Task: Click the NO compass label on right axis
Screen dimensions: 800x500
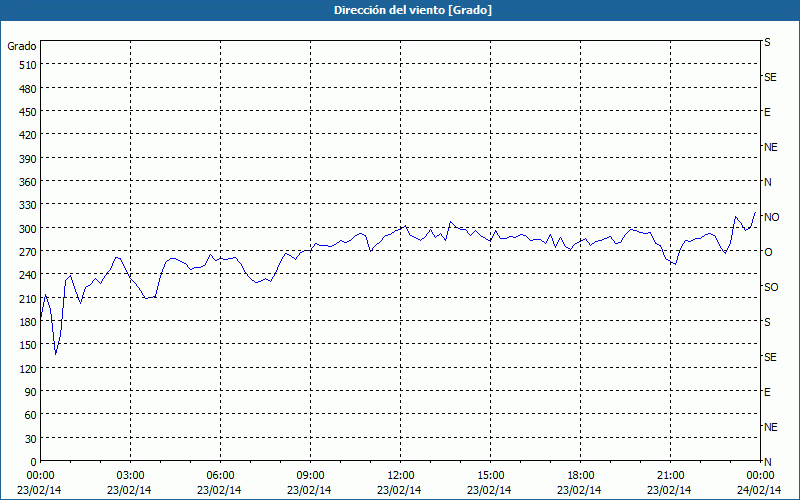Action: tap(771, 217)
